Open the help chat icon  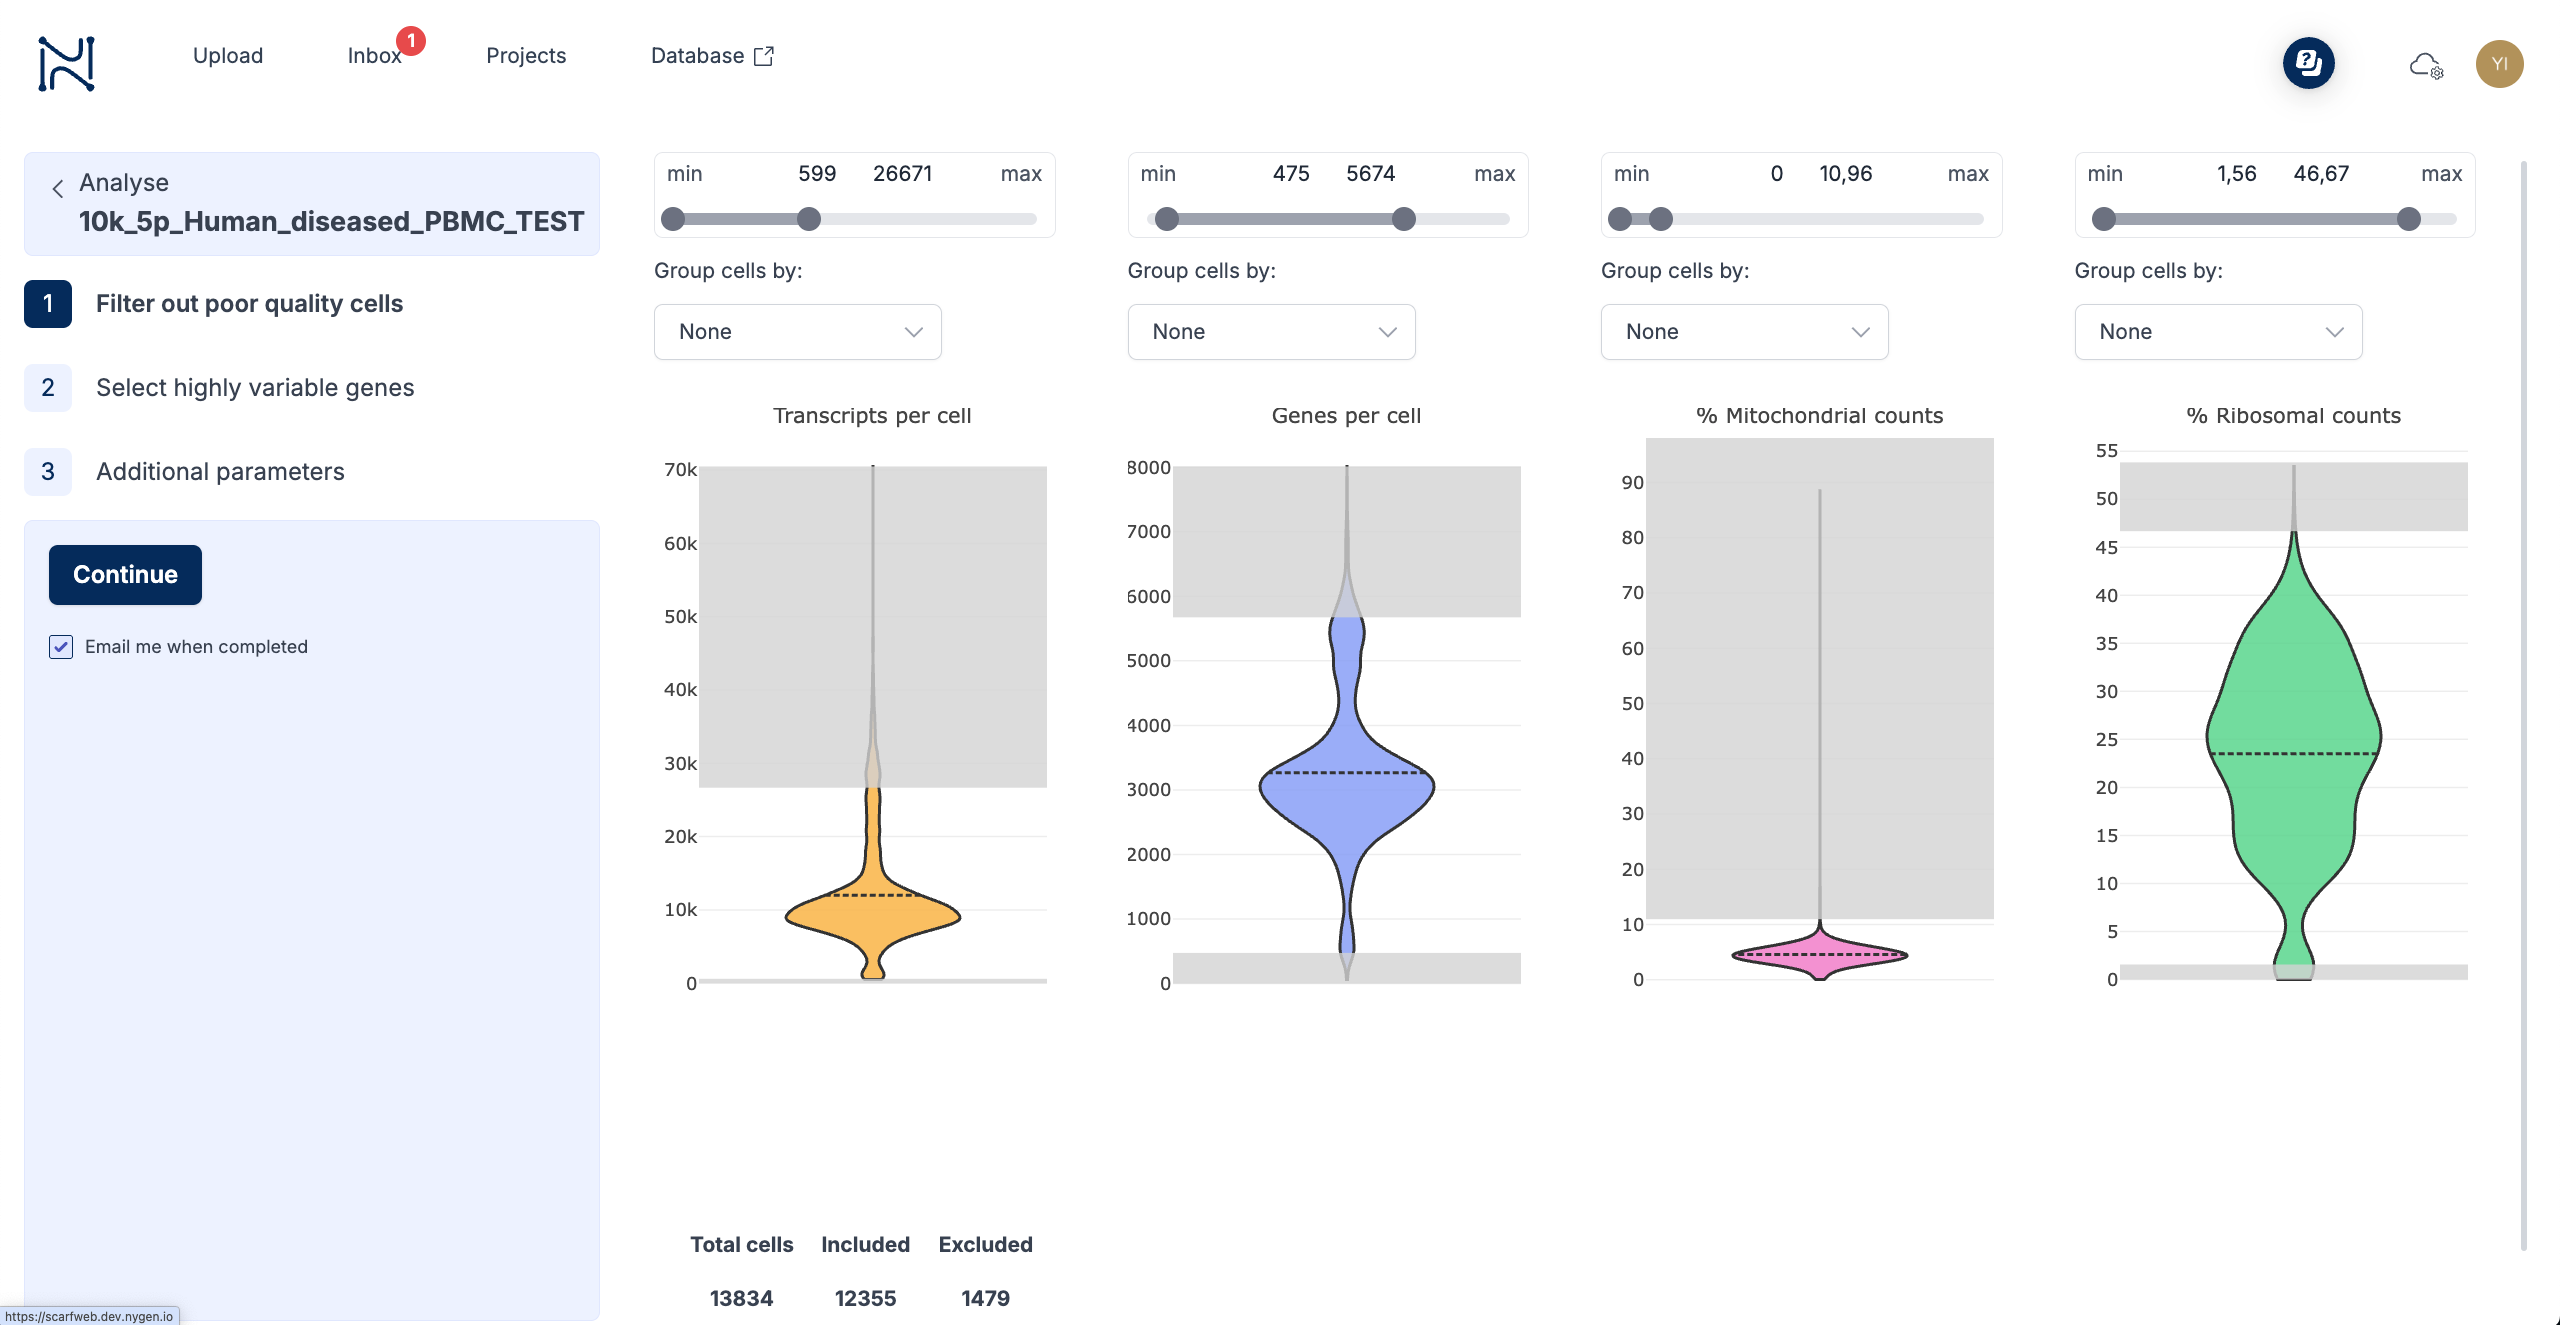coord(2308,64)
